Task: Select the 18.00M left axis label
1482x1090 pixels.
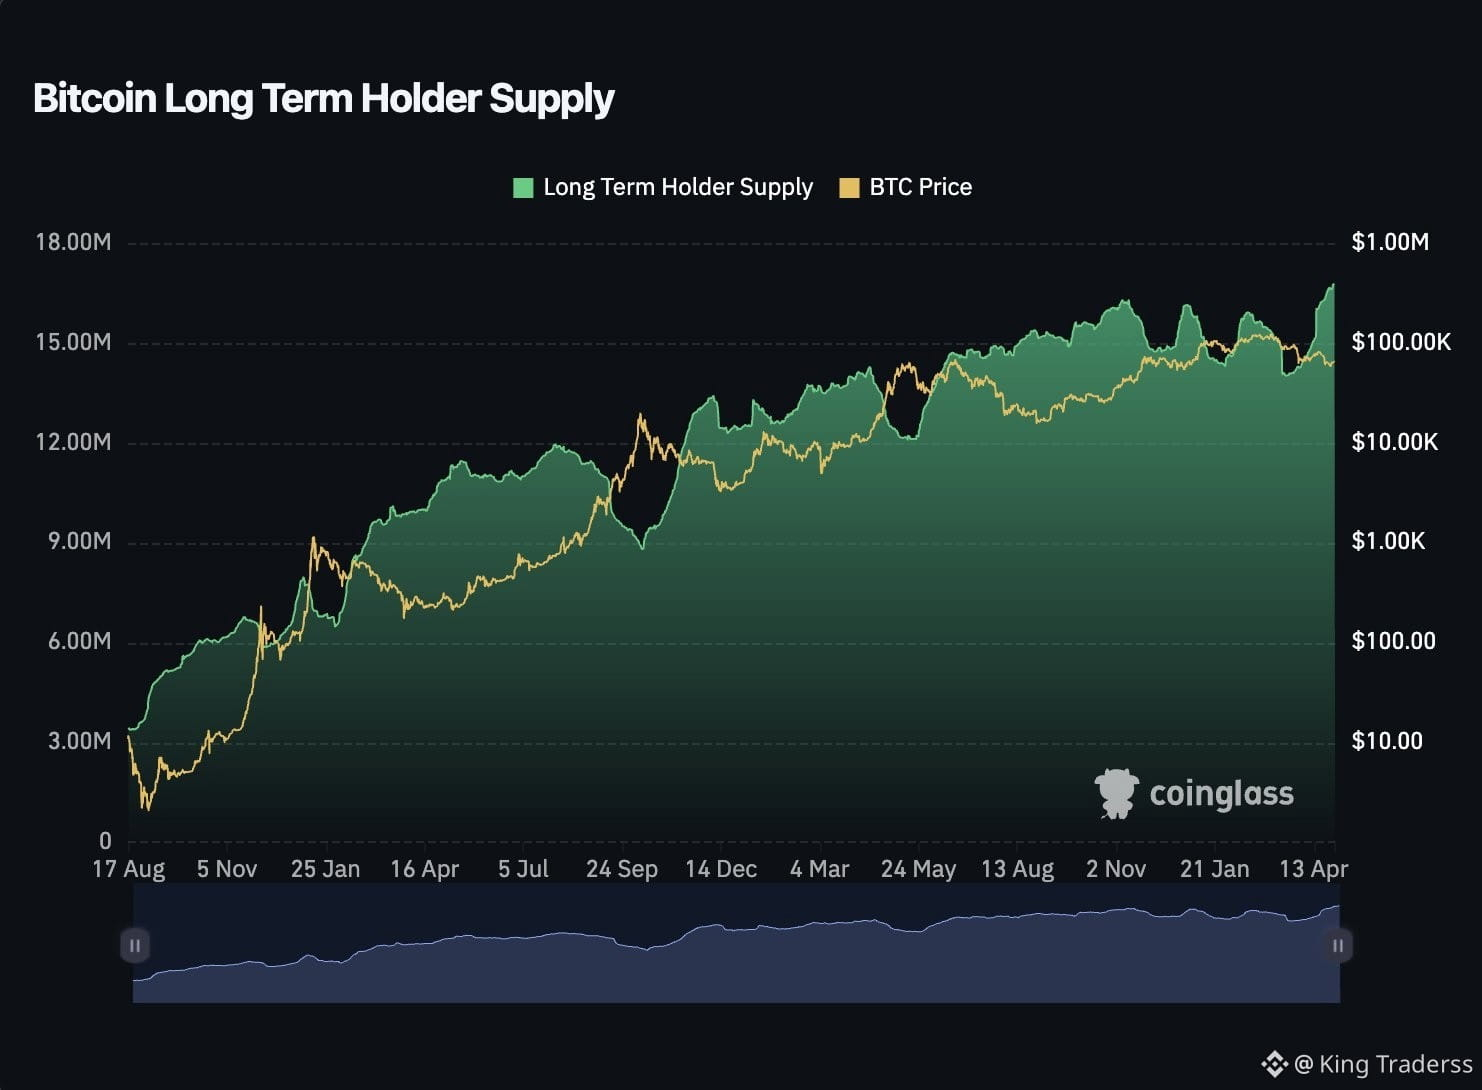Action: (x=73, y=242)
